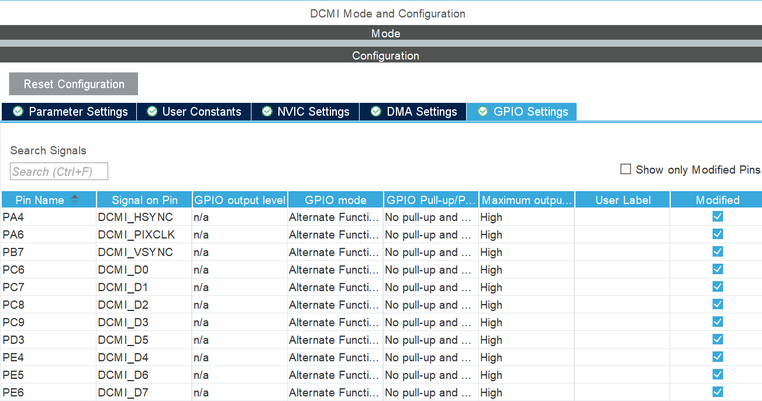Click the sort arrow icon in Pin Name header
762x401 pixels.
pyautogui.click(x=74, y=199)
